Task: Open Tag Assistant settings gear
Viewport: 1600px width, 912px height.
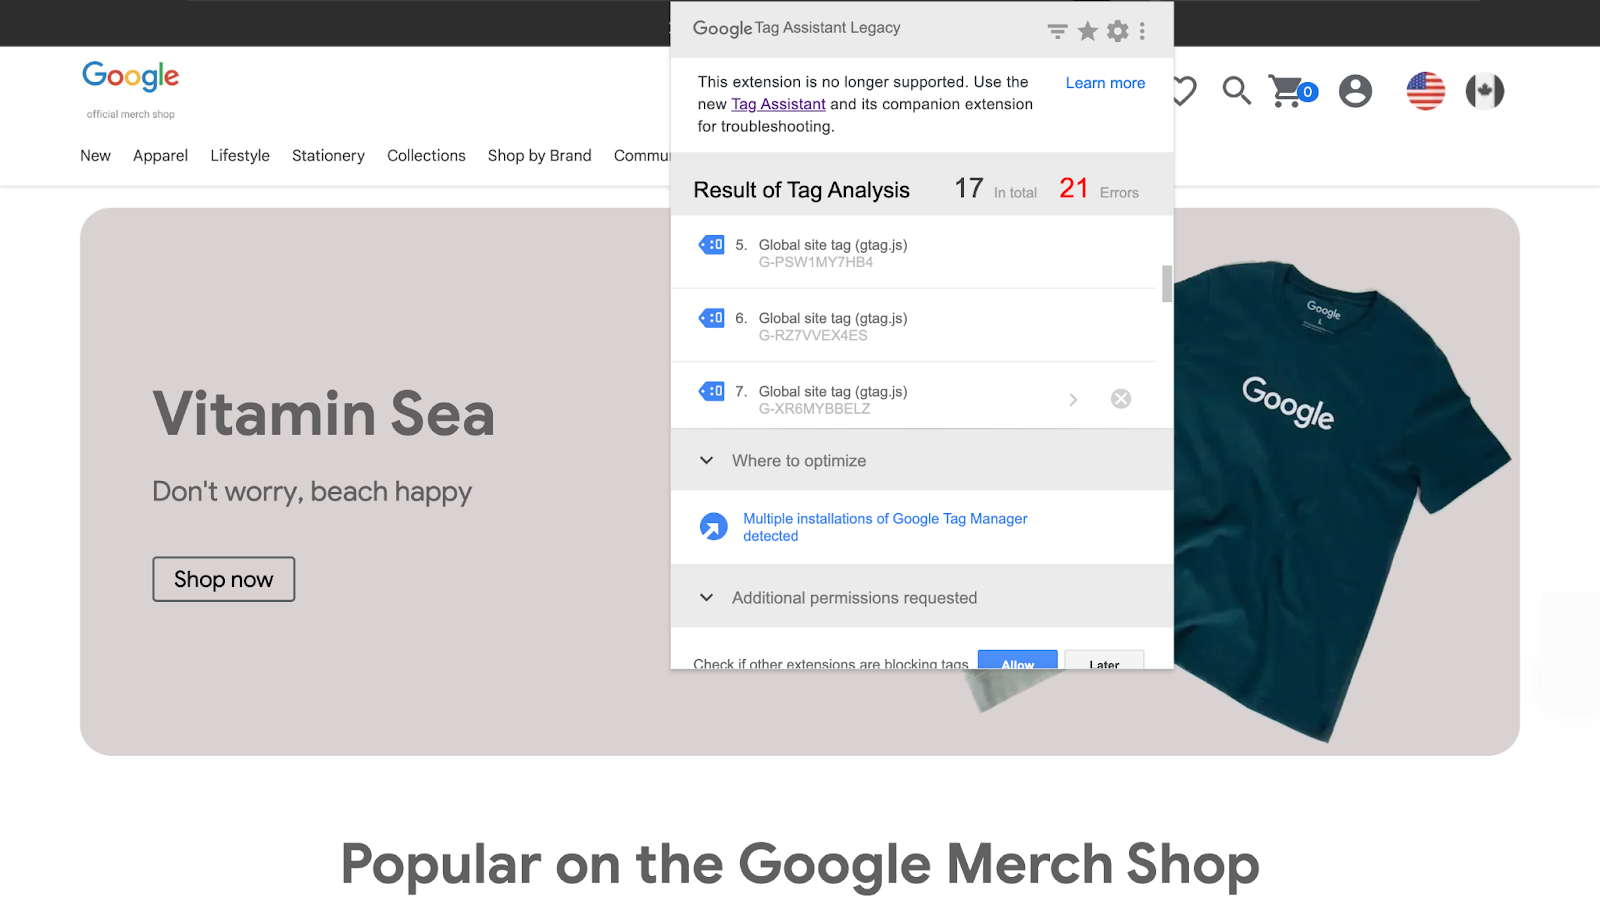Action: (x=1118, y=31)
